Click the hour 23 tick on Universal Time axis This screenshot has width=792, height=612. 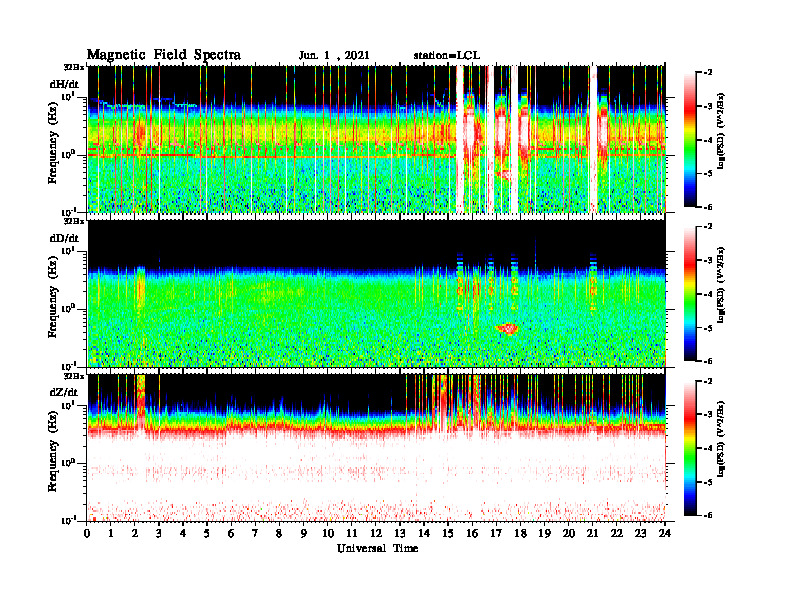640,534
